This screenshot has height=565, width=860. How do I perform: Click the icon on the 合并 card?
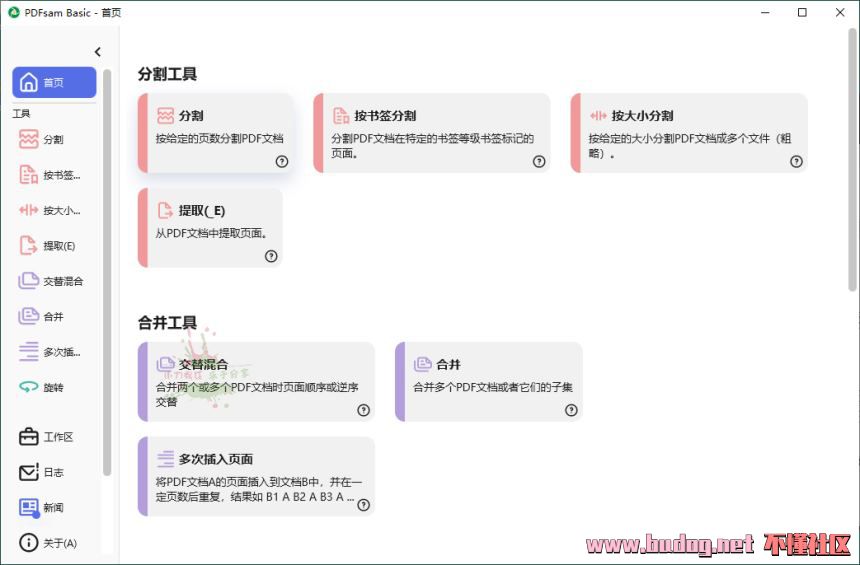[422, 364]
